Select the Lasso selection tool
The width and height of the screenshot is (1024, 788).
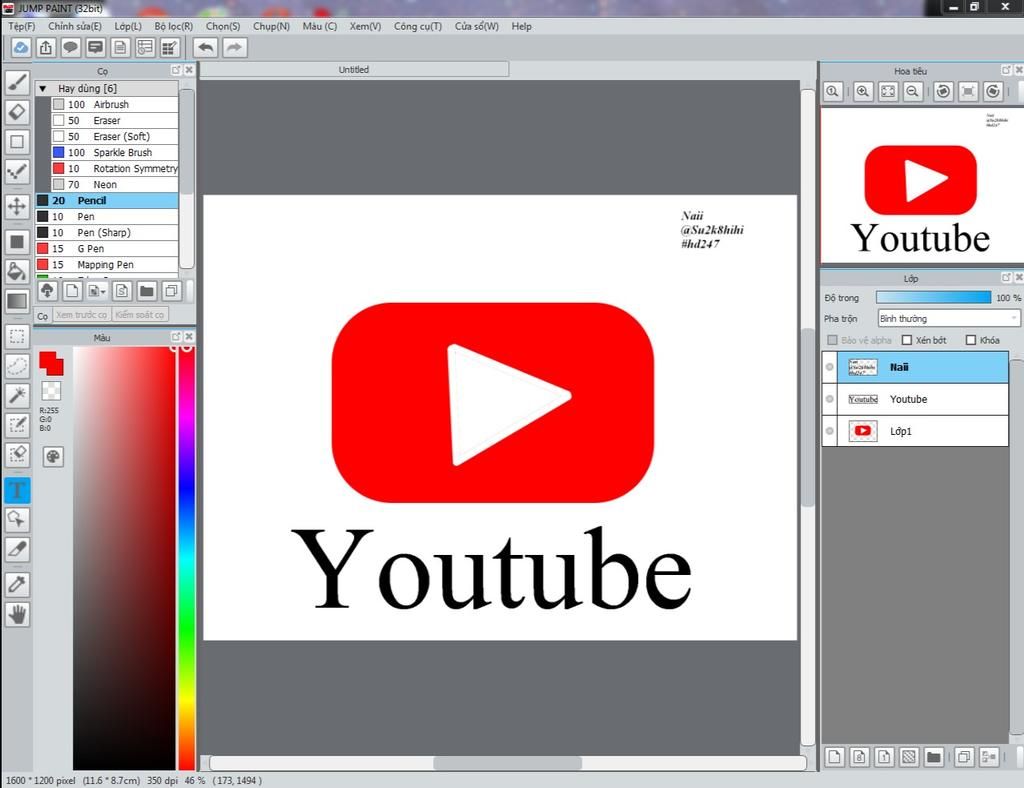click(x=17, y=366)
